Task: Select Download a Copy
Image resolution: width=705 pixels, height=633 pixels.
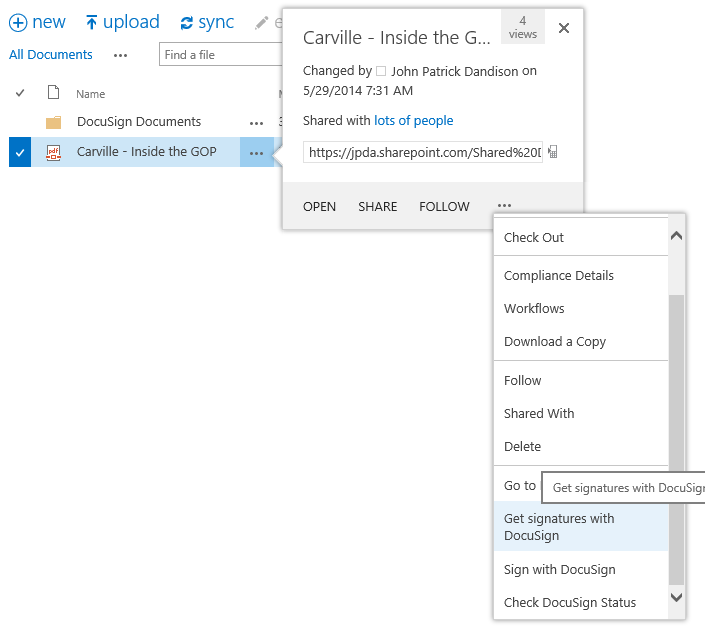Action: [x=581, y=342]
